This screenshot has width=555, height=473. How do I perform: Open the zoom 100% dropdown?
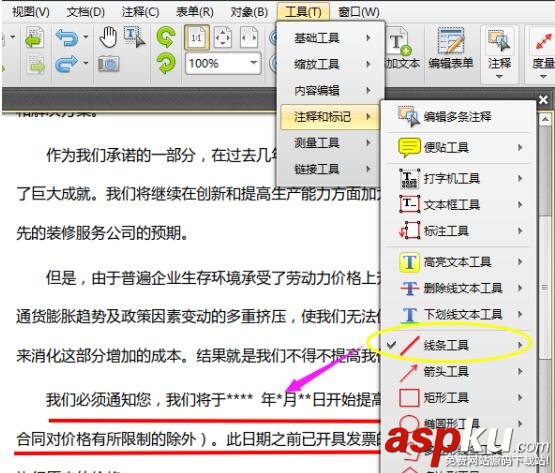(253, 63)
